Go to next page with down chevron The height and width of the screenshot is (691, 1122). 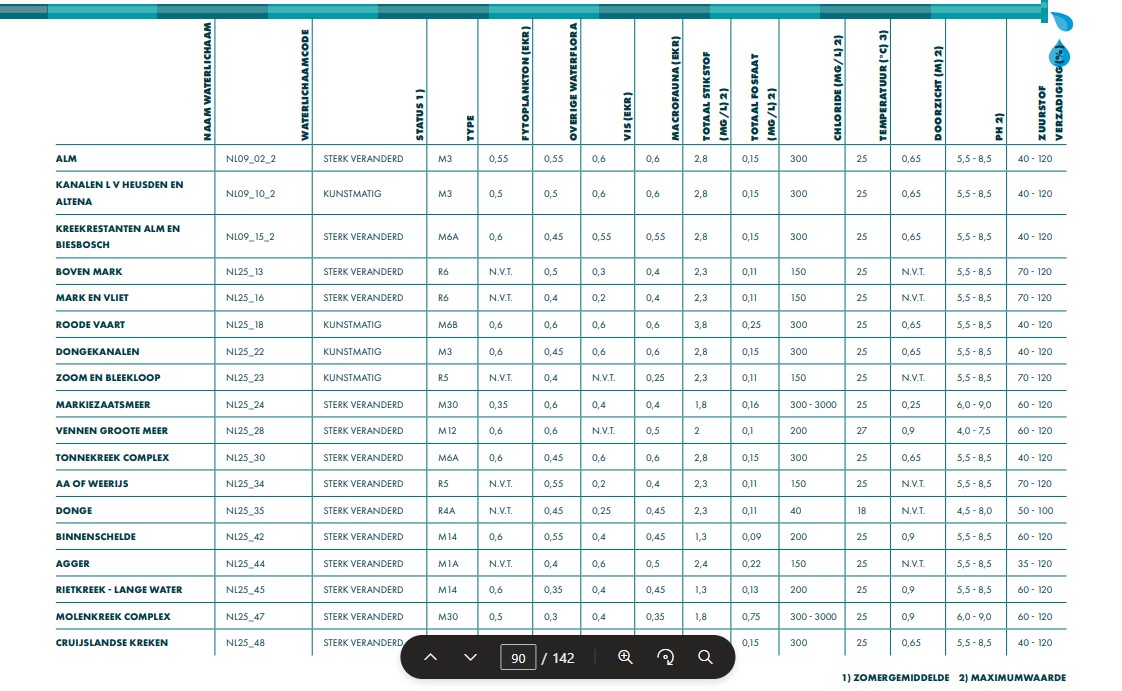471,657
